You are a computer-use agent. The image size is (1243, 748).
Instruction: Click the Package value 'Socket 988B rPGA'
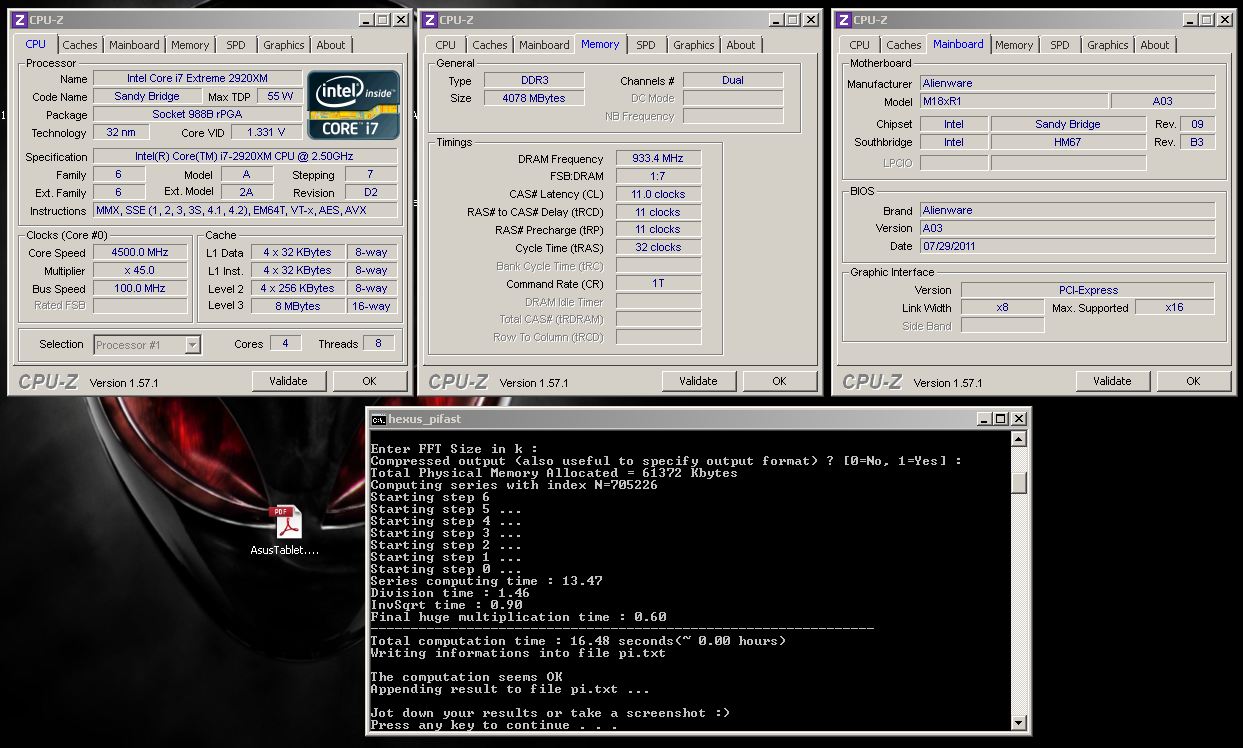click(197, 115)
